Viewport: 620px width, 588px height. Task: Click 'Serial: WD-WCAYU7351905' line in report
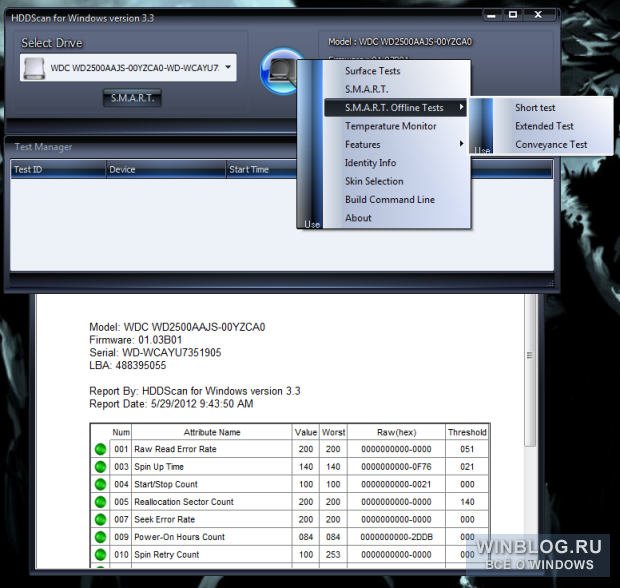point(155,352)
